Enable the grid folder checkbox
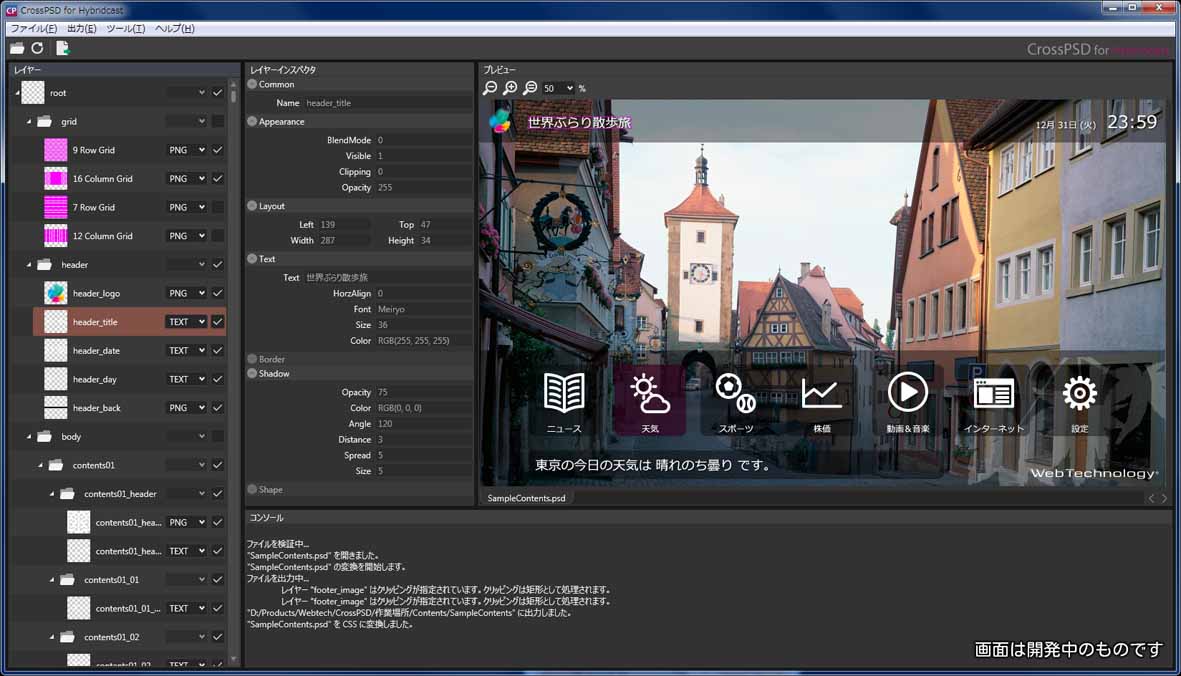 [218, 121]
